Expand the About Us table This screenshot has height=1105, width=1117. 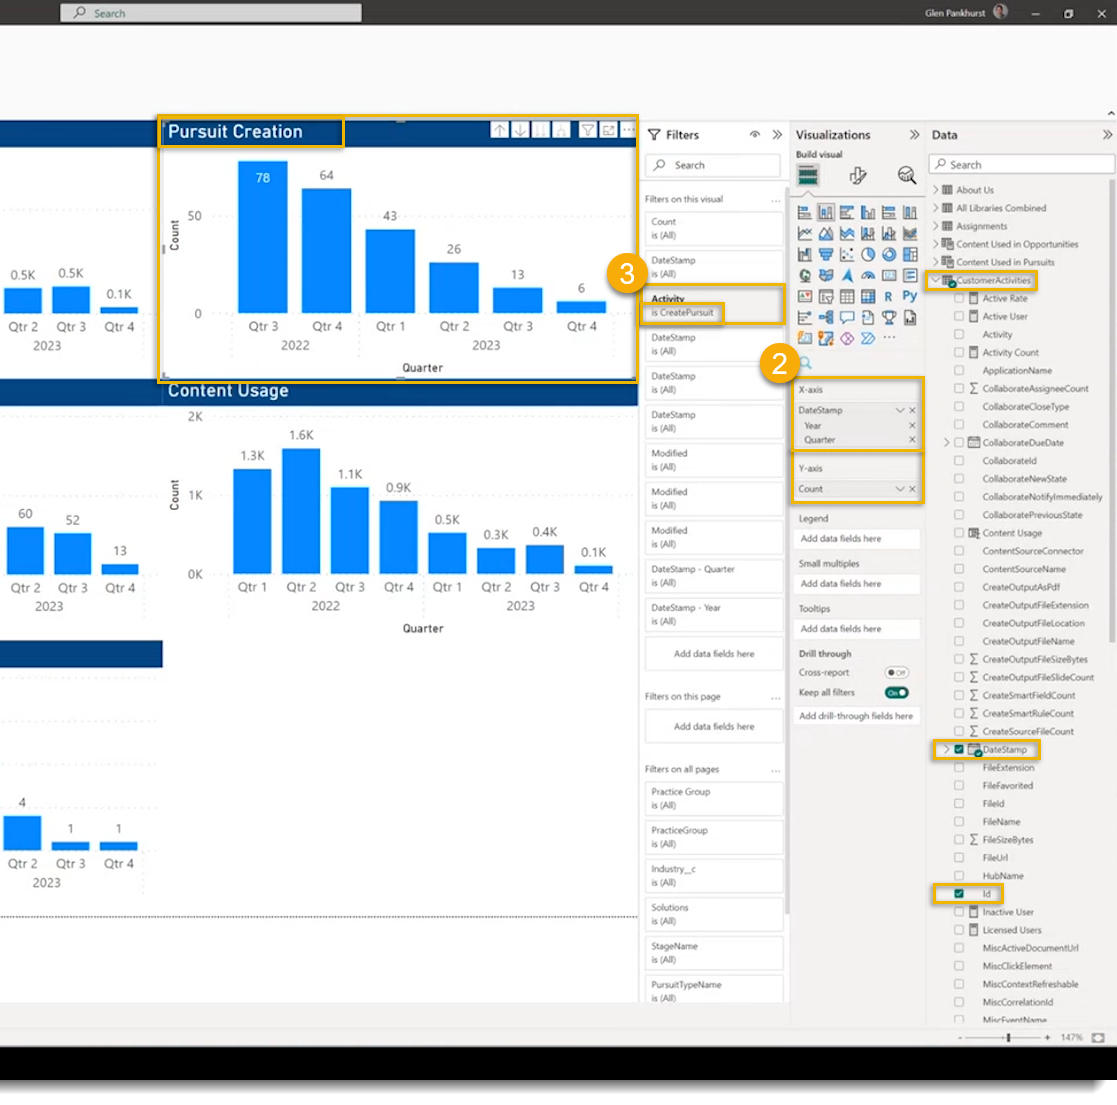(936, 190)
